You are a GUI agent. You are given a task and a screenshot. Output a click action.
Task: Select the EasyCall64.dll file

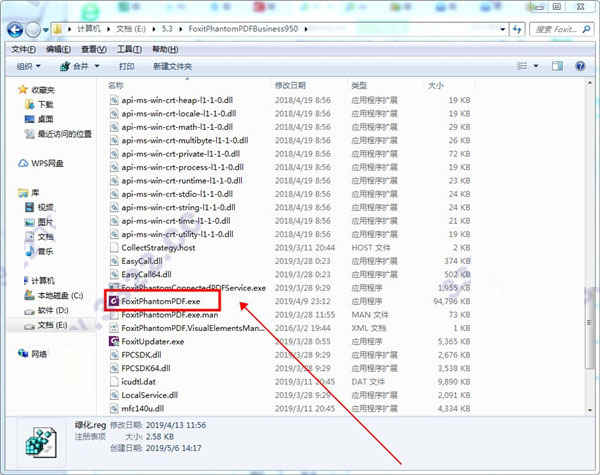[146, 274]
